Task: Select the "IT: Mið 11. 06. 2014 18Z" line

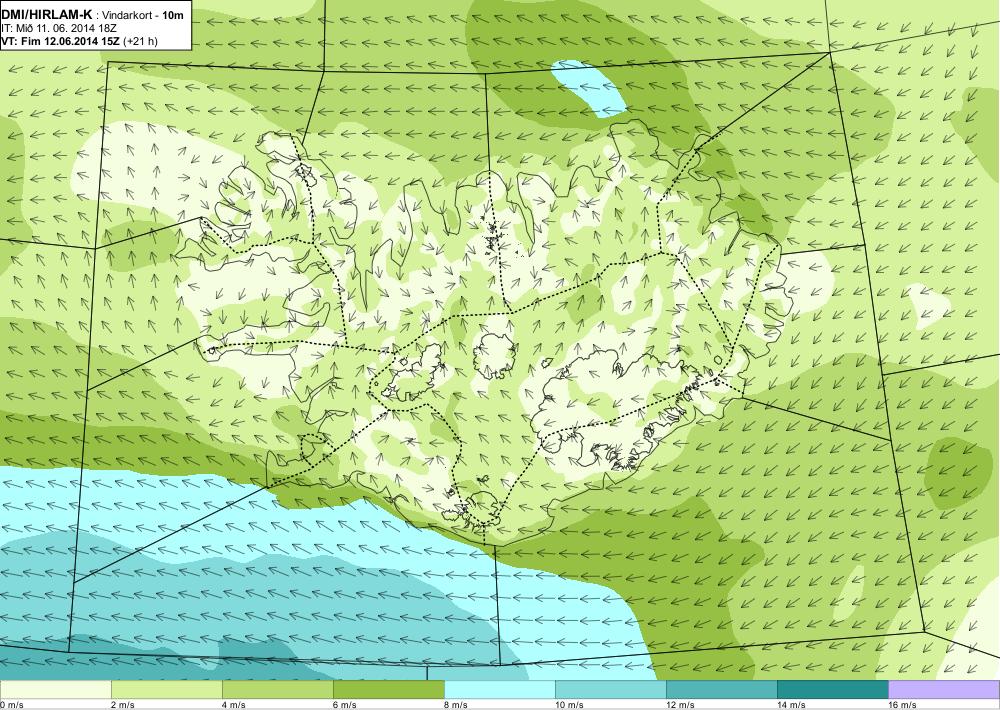Action: pos(57,28)
